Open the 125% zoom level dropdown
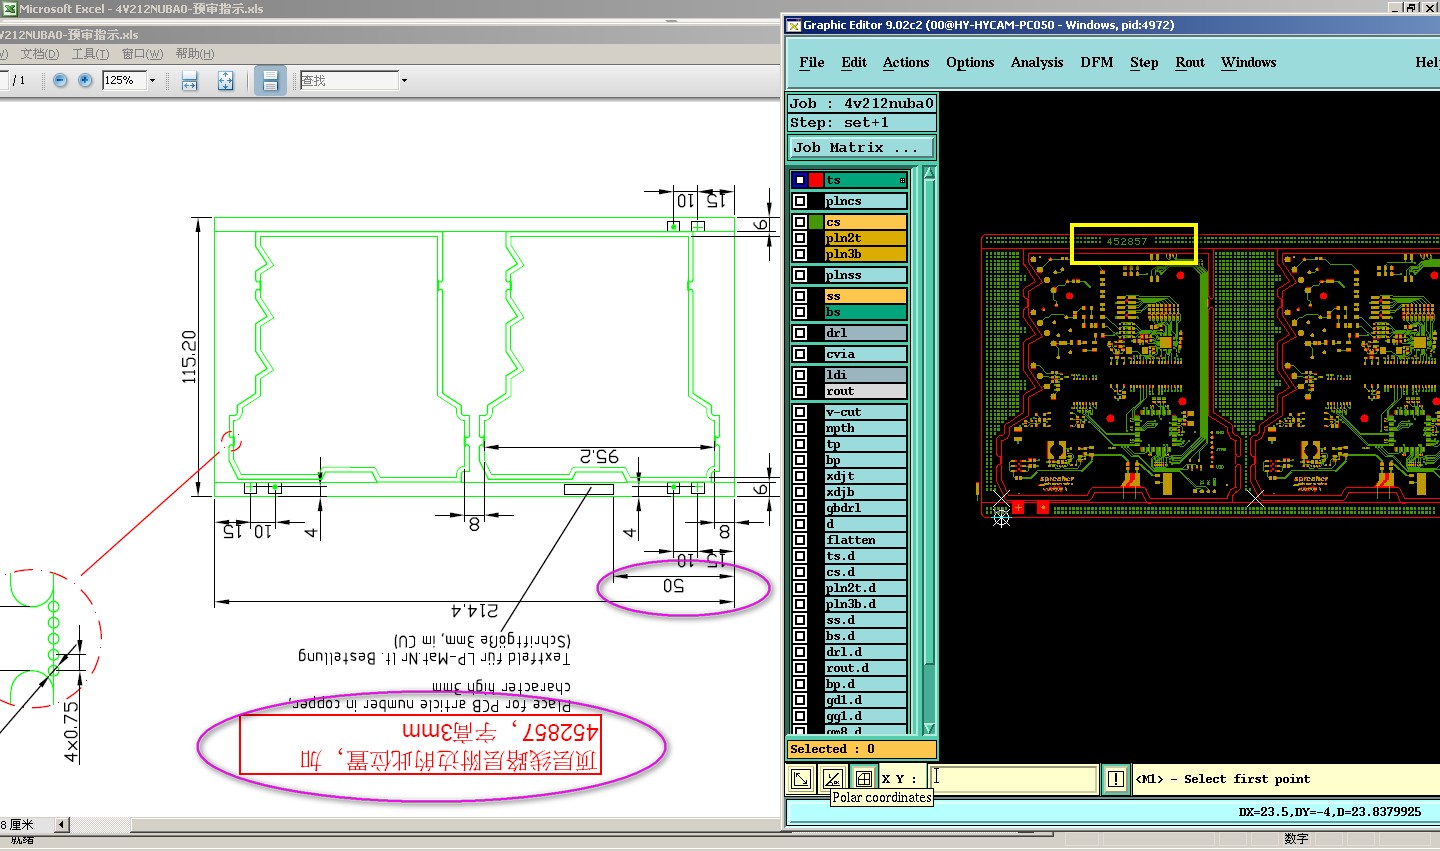Image resolution: width=1440 pixels, height=851 pixels. coord(152,80)
